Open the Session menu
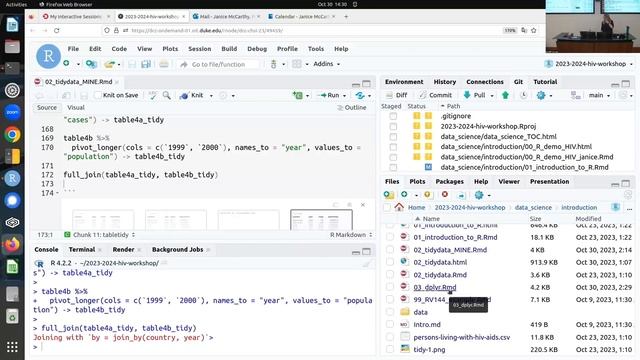The height and width of the screenshot is (360, 640). pos(199,49)
